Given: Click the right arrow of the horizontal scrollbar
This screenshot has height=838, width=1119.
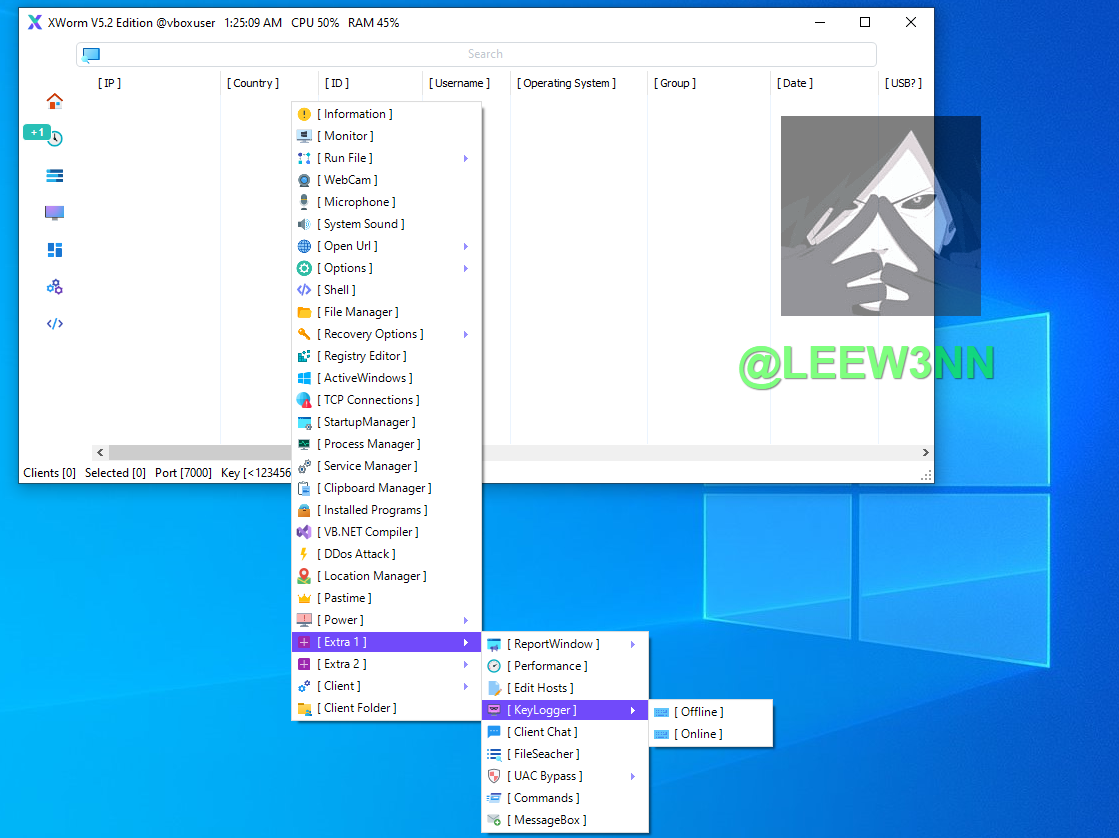Looking at the screenshot, I should [x=925, y=453].
